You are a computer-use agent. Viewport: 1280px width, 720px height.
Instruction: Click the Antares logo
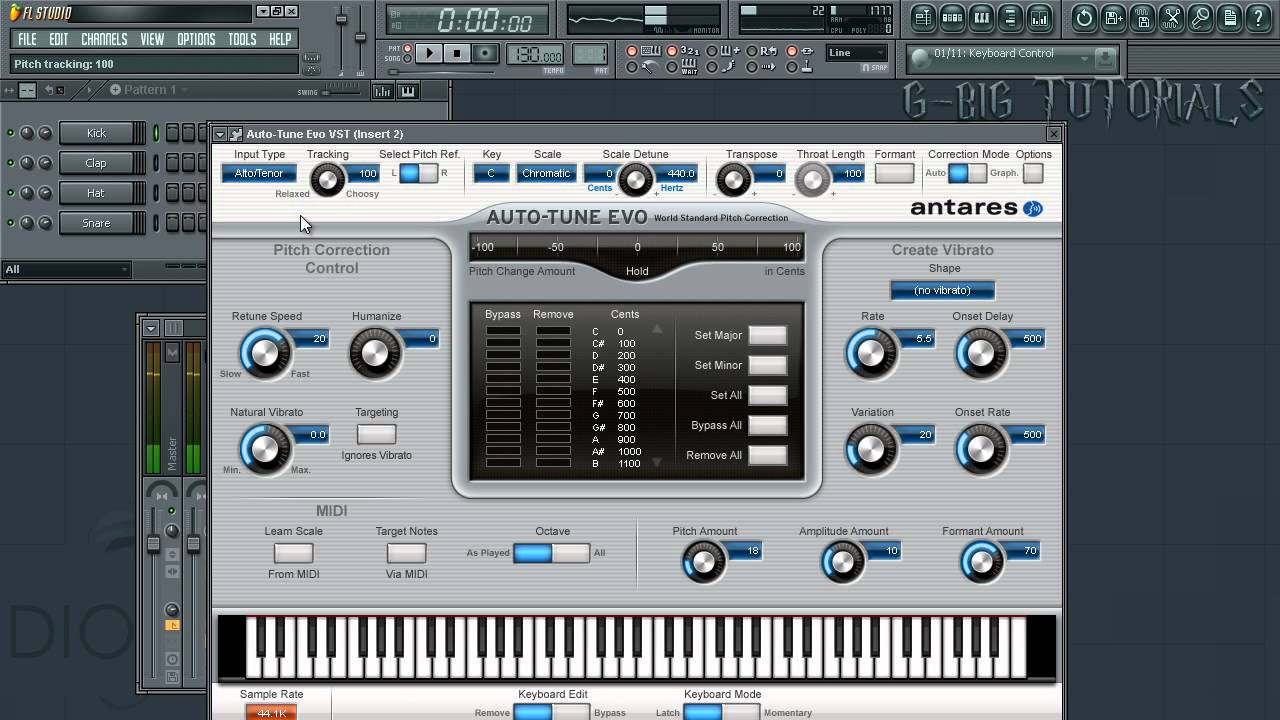pos(976,208)
